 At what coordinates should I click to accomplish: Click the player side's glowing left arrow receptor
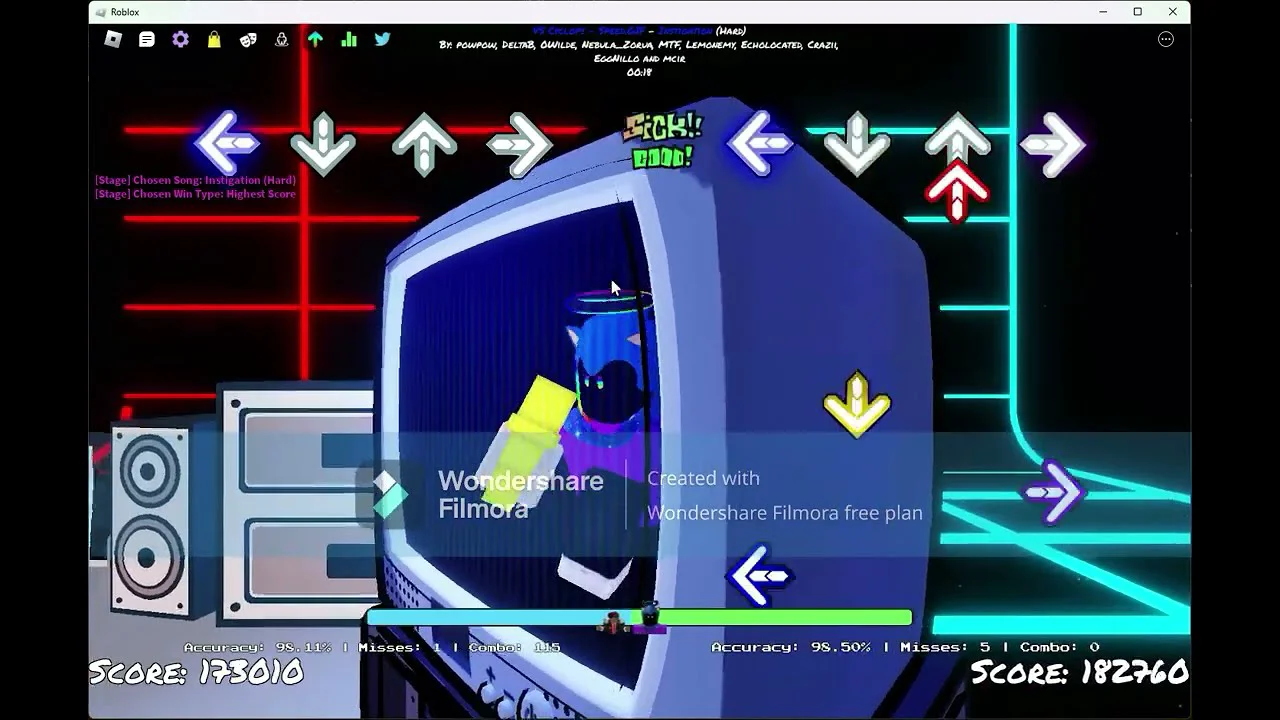tap(759, 142)
